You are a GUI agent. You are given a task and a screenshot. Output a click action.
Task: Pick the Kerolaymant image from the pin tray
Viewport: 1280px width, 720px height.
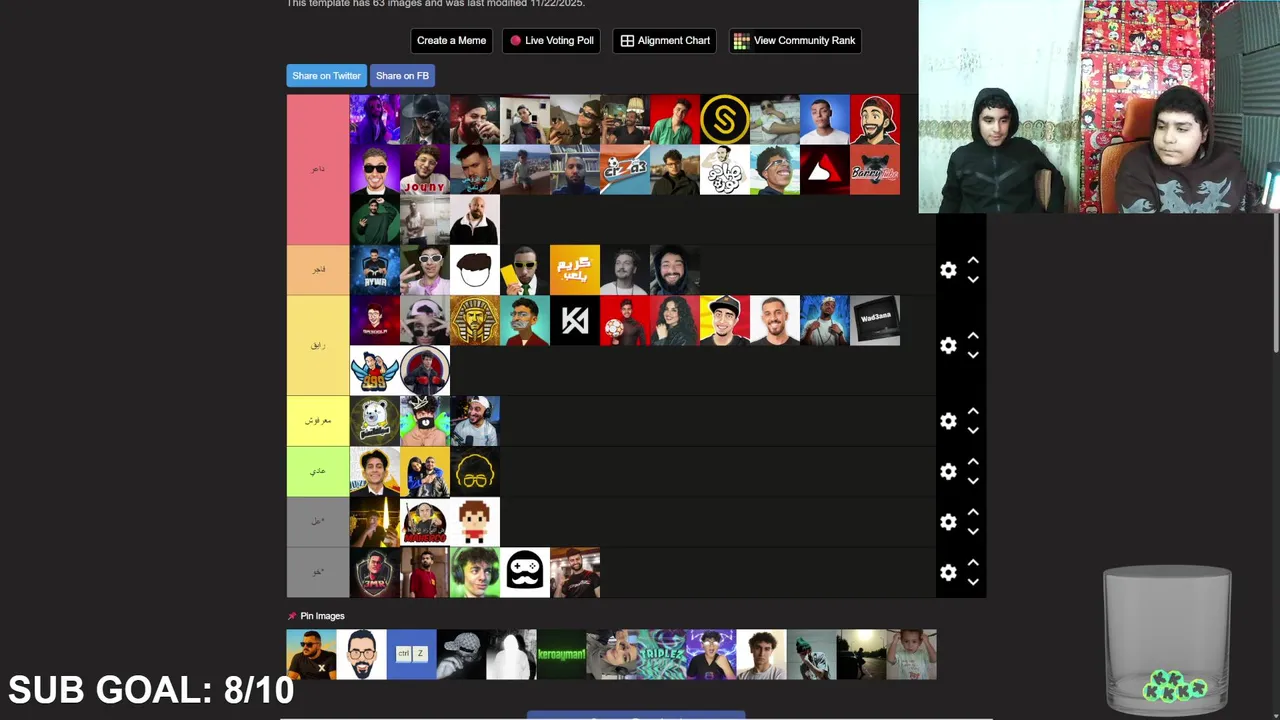pos(562,655)
